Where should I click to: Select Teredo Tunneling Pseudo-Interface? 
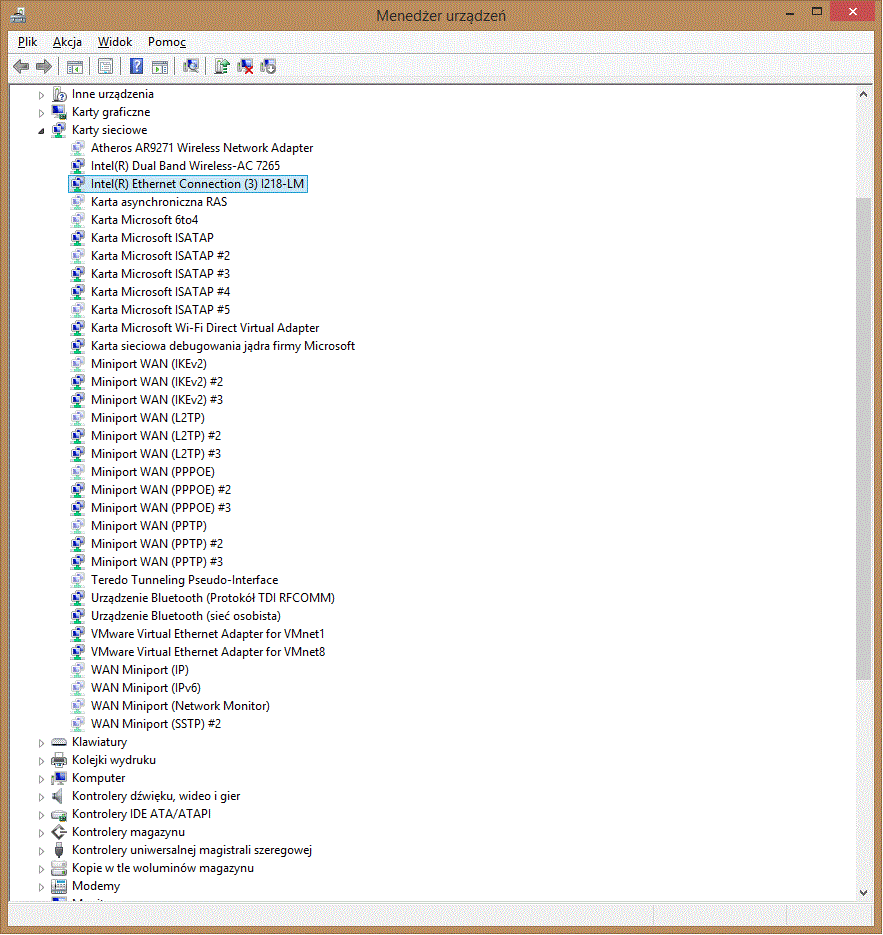(x=184, y=580)
